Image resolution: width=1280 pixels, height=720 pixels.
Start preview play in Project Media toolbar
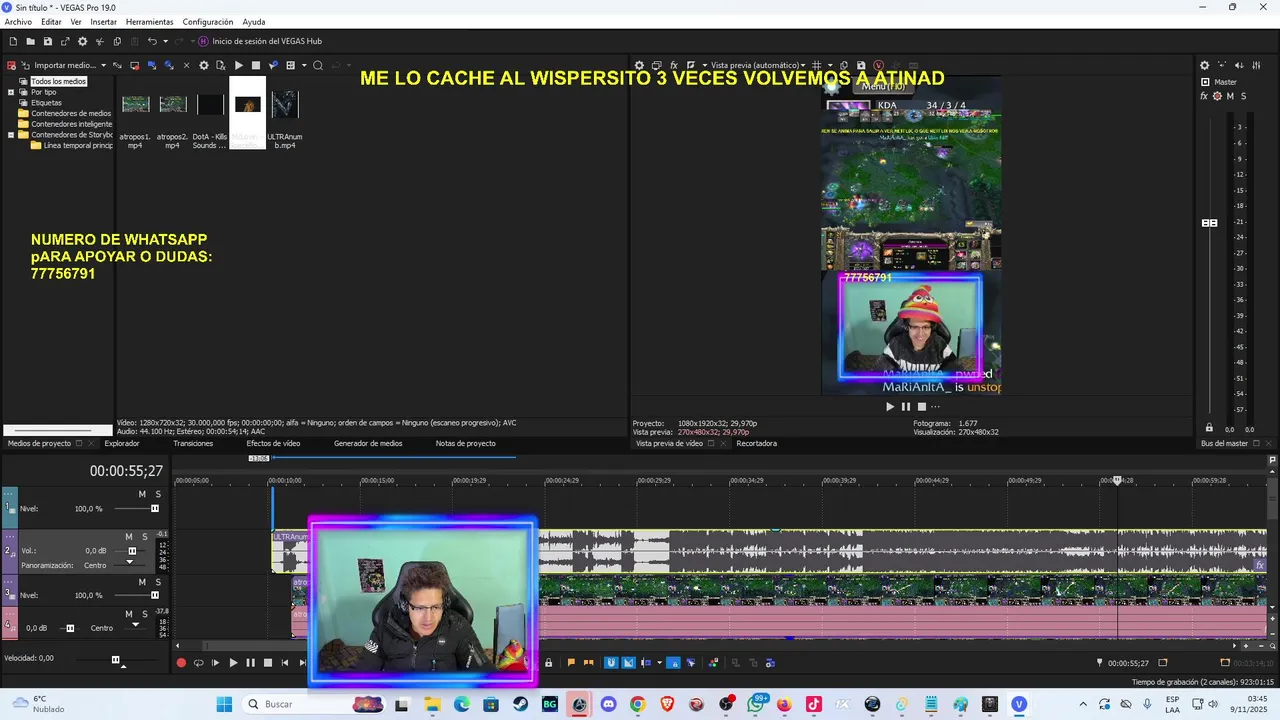tap(238, 65)
